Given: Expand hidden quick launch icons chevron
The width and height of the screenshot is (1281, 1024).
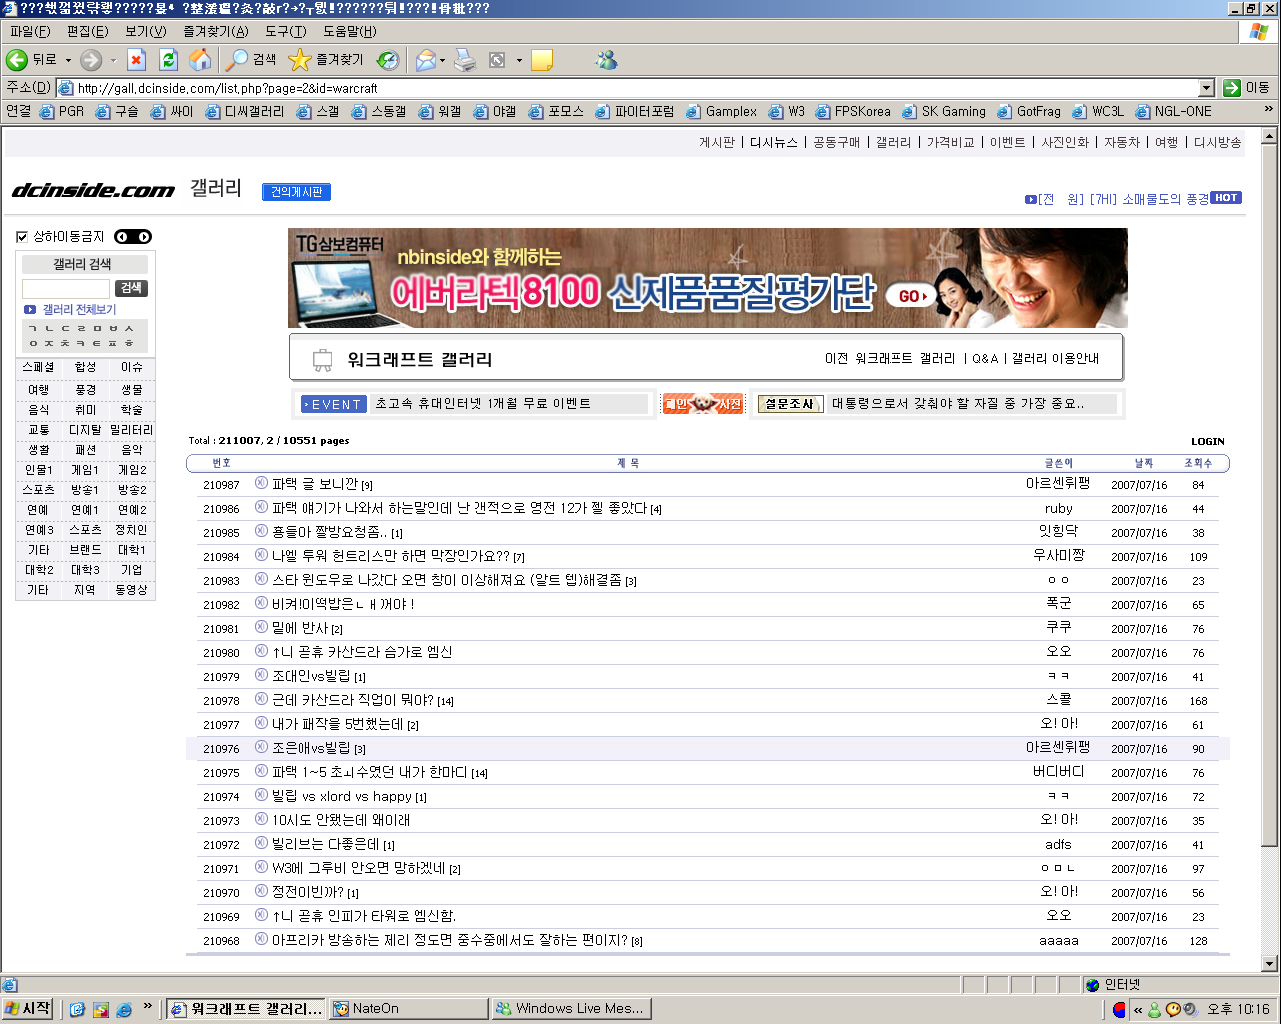Looking at the screenshot, I should coord(148,1006).
